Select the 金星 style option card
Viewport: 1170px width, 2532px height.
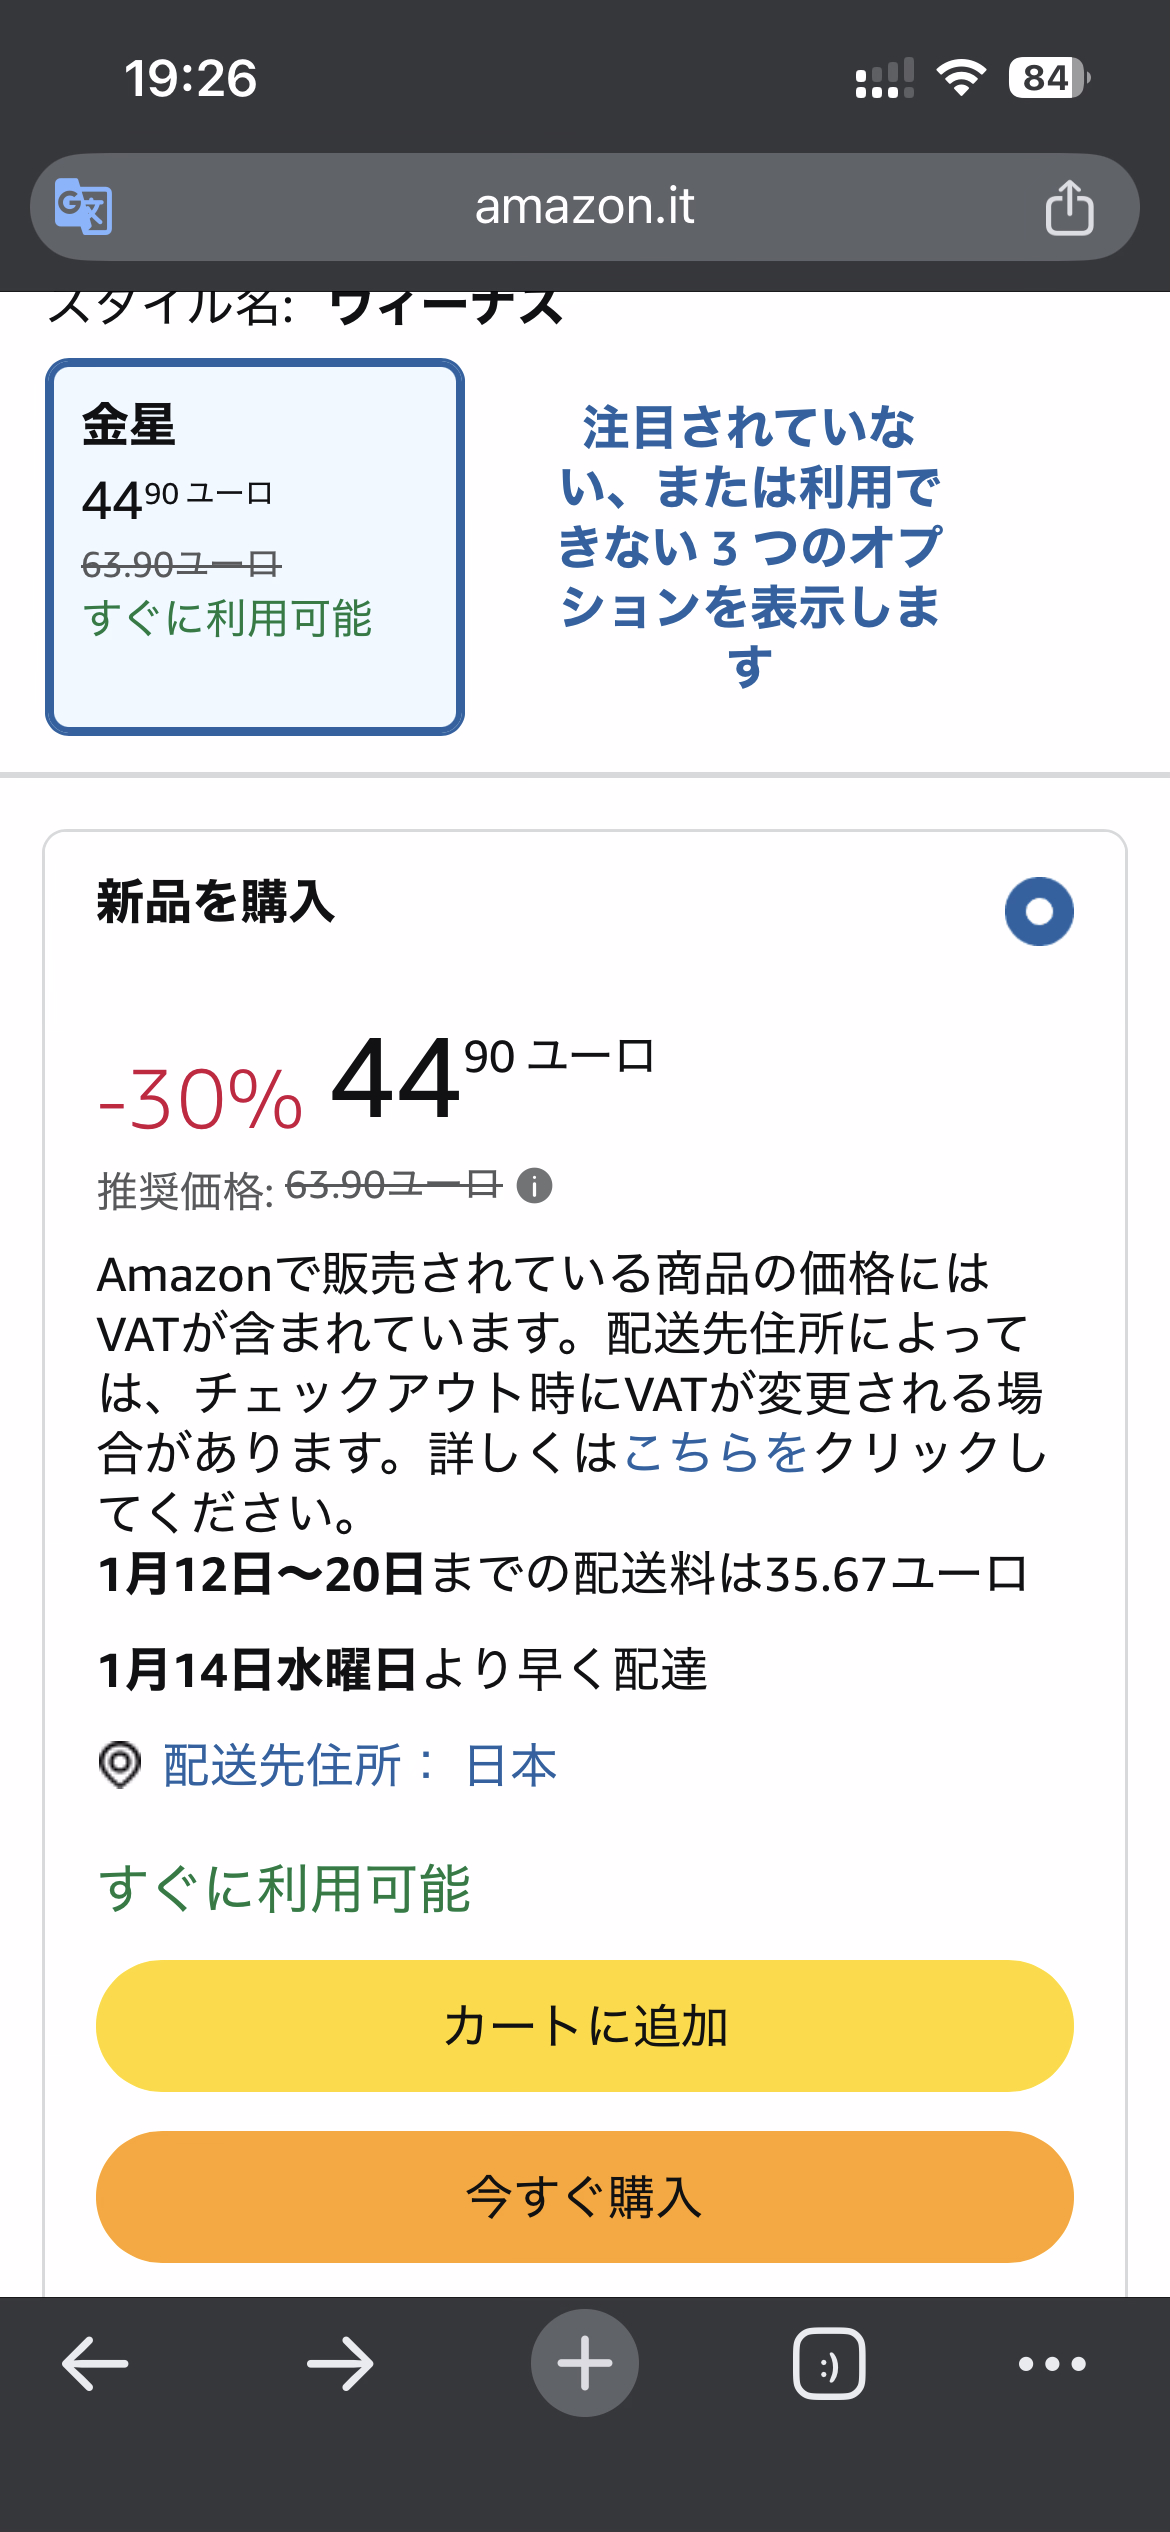tap(254, 547)
